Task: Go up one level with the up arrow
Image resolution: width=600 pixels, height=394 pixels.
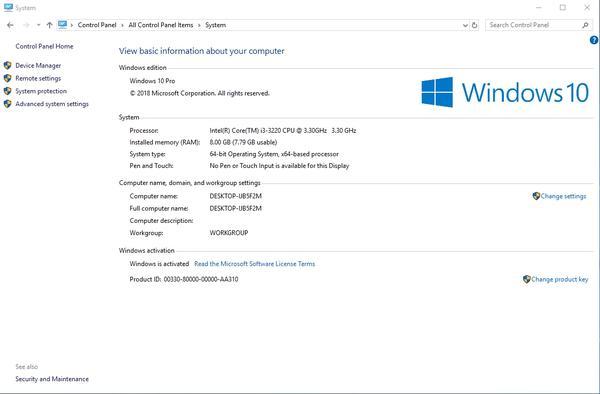Action: point(49,25)
